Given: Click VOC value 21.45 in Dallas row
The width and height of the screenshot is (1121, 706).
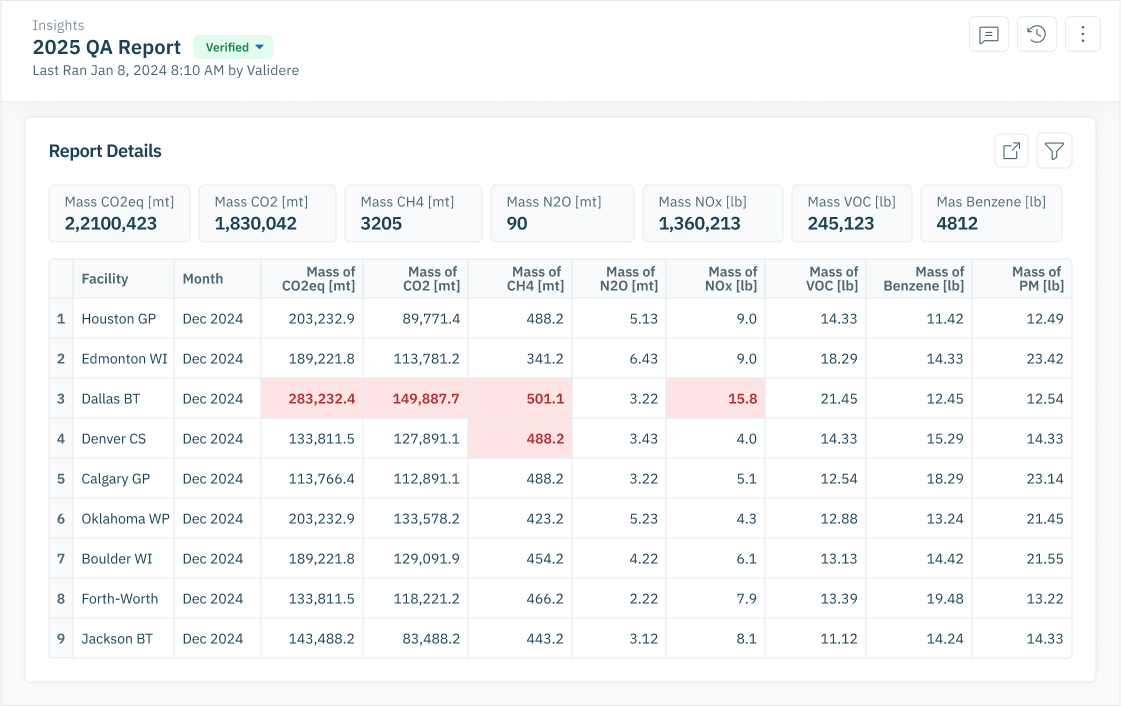Looking at the screenshot, I should (x=839, y=399).
